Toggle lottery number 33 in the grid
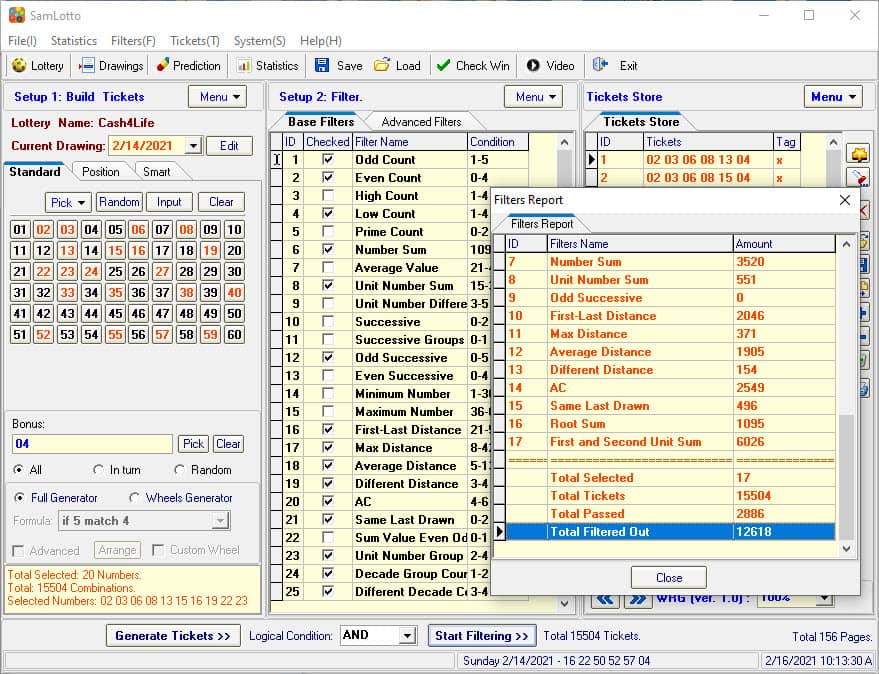 (x=67, y=292)
